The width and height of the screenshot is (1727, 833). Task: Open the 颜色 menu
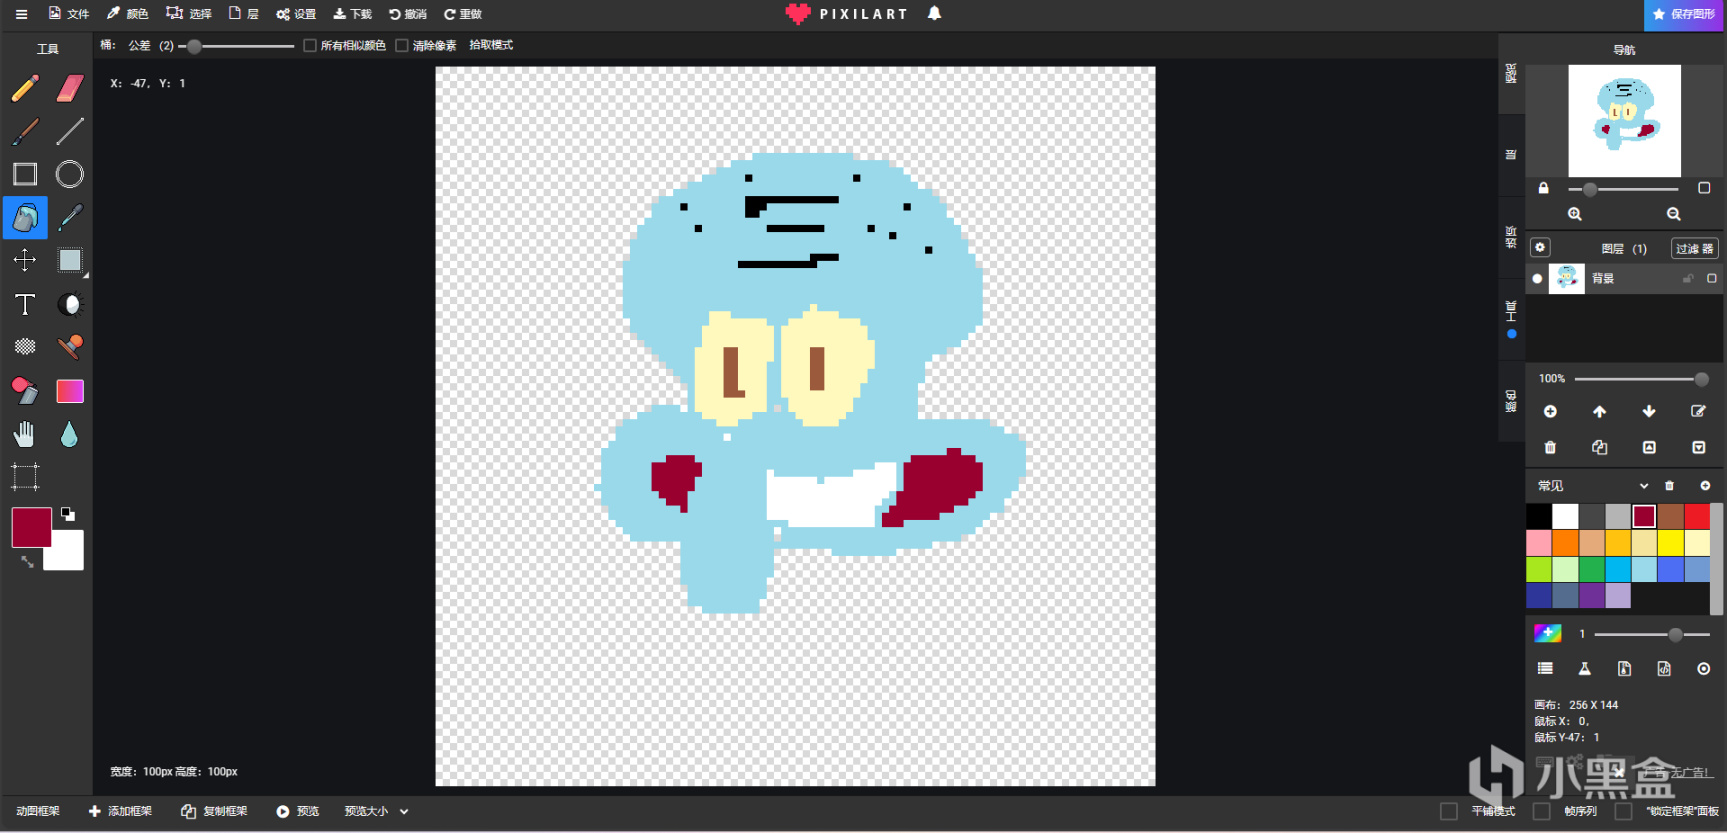(127, 14)
